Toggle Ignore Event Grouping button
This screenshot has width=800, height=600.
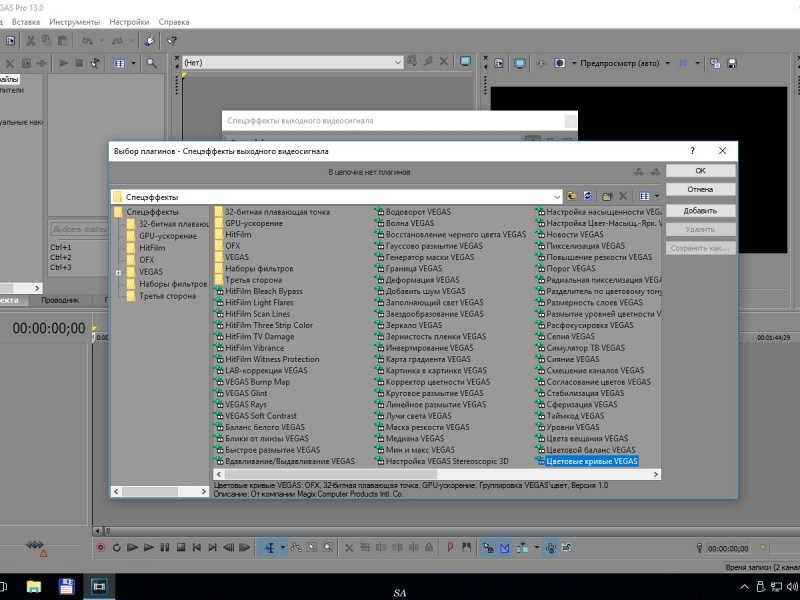(566, 547)
